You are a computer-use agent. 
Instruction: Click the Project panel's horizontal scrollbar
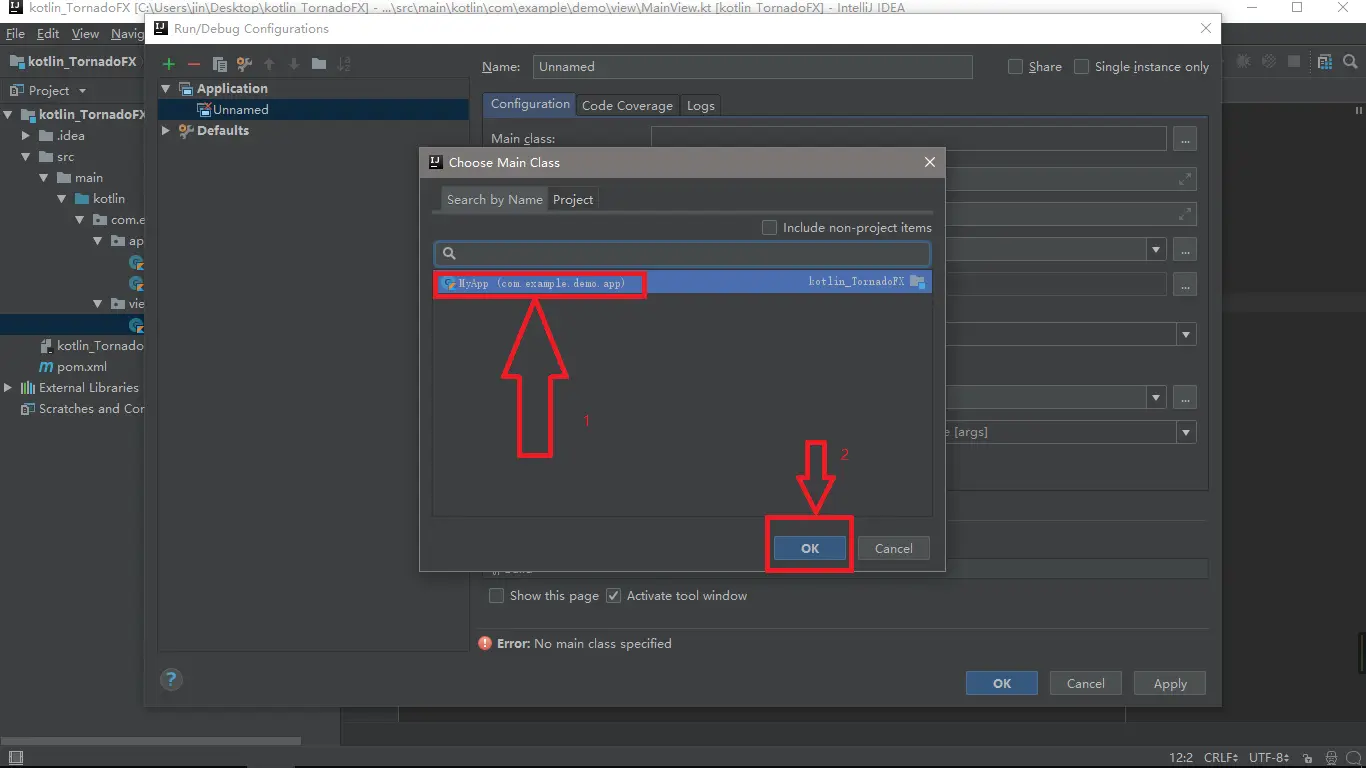click(x=150, y=741)
